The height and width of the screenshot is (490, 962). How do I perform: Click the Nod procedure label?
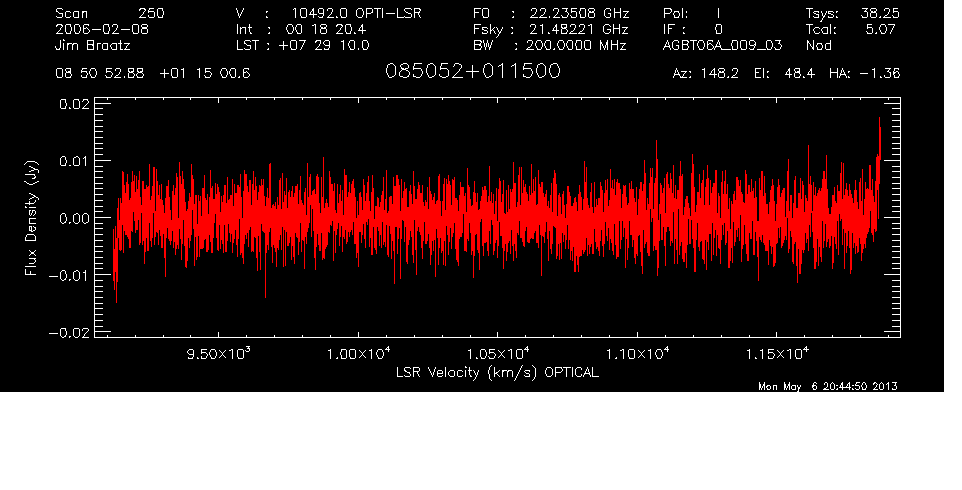(x=819, y=45)
